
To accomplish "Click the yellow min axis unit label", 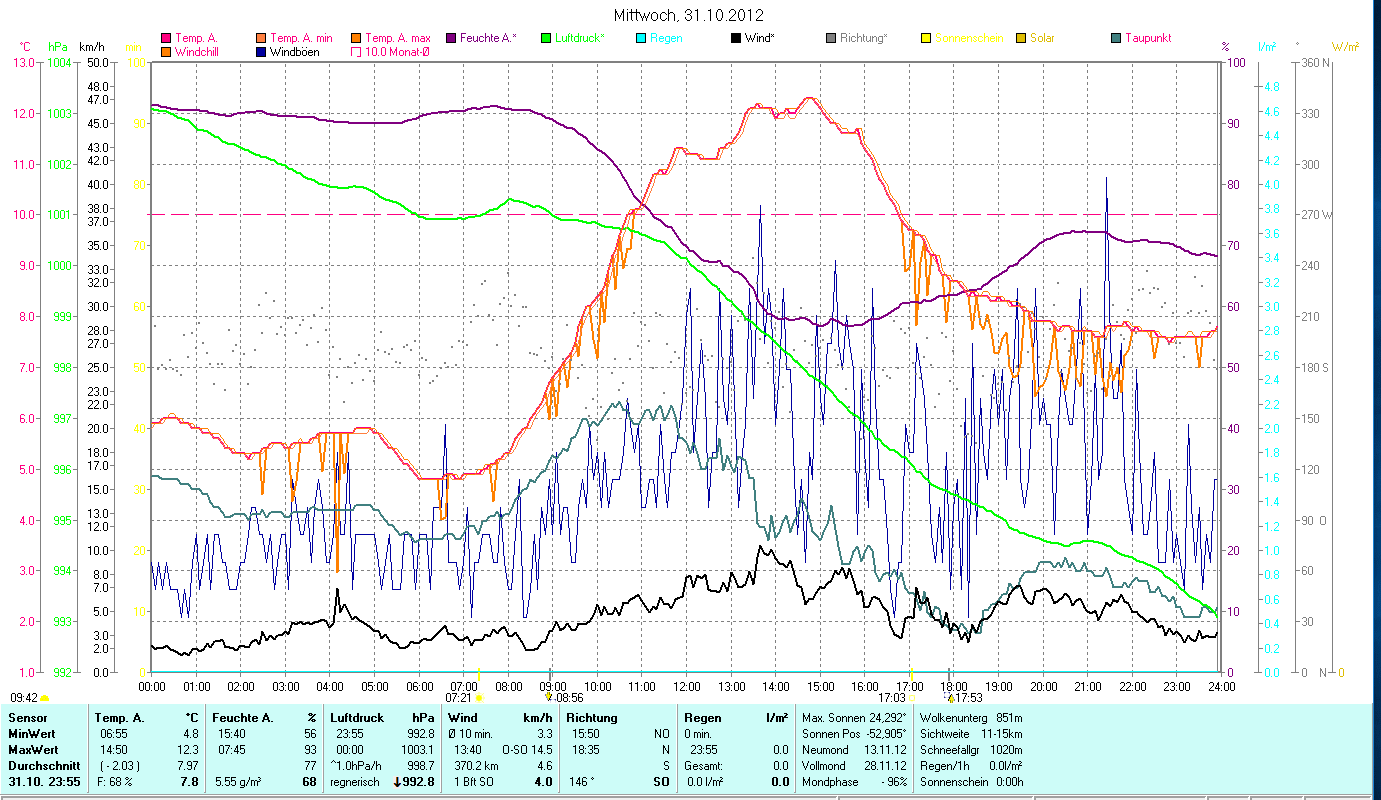I will [132, 47].
